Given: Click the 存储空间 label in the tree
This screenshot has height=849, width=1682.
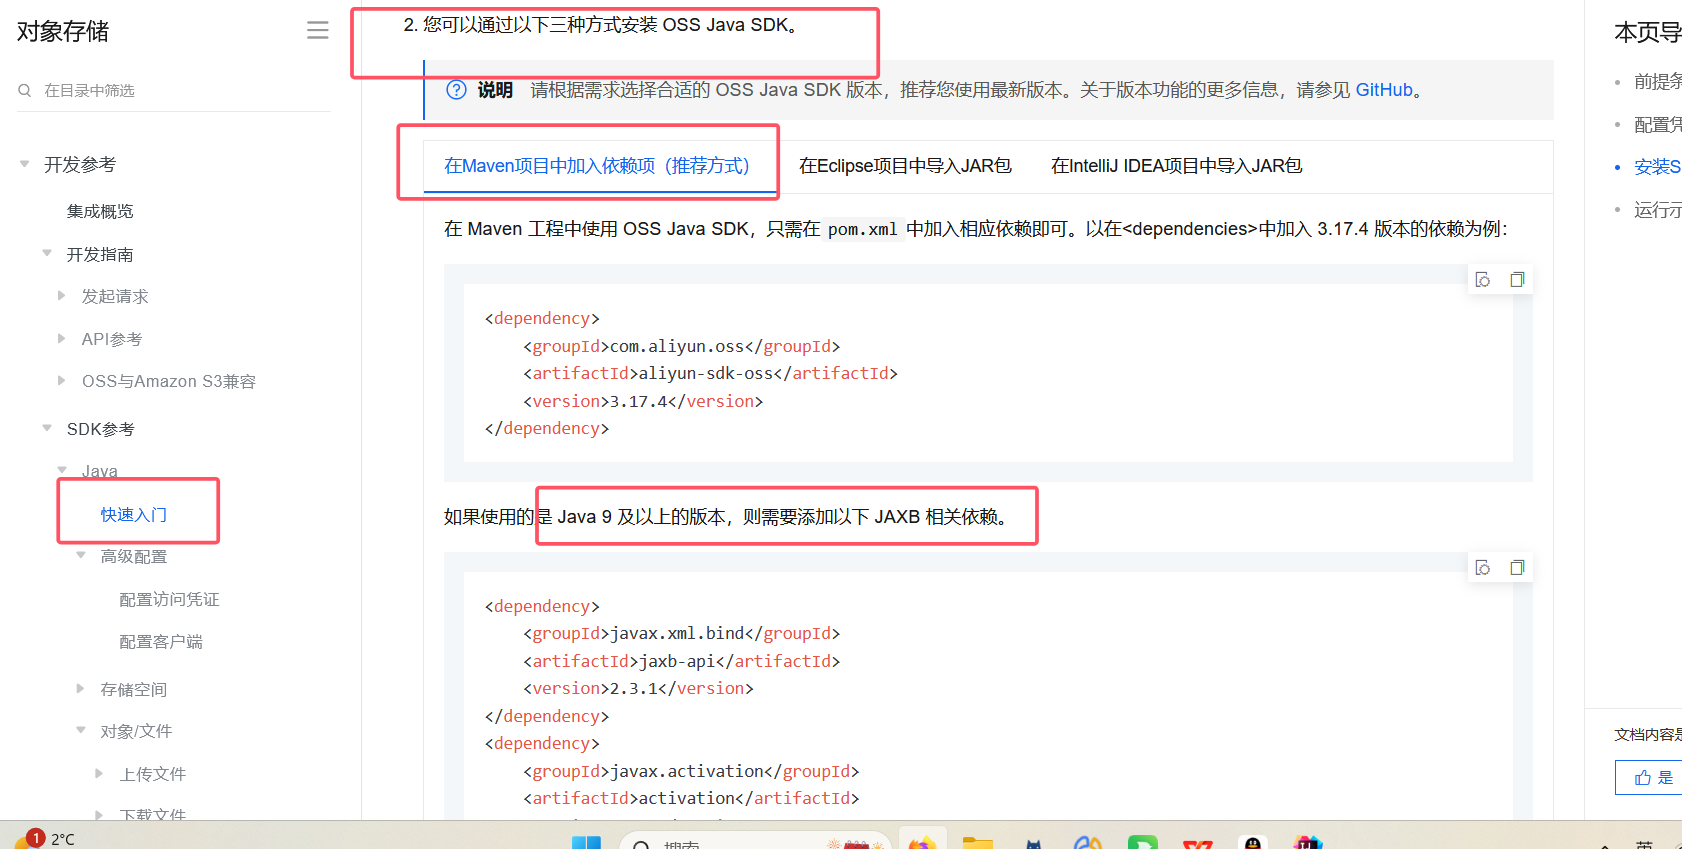Looking at the screenshot, I should click(134, 690).
